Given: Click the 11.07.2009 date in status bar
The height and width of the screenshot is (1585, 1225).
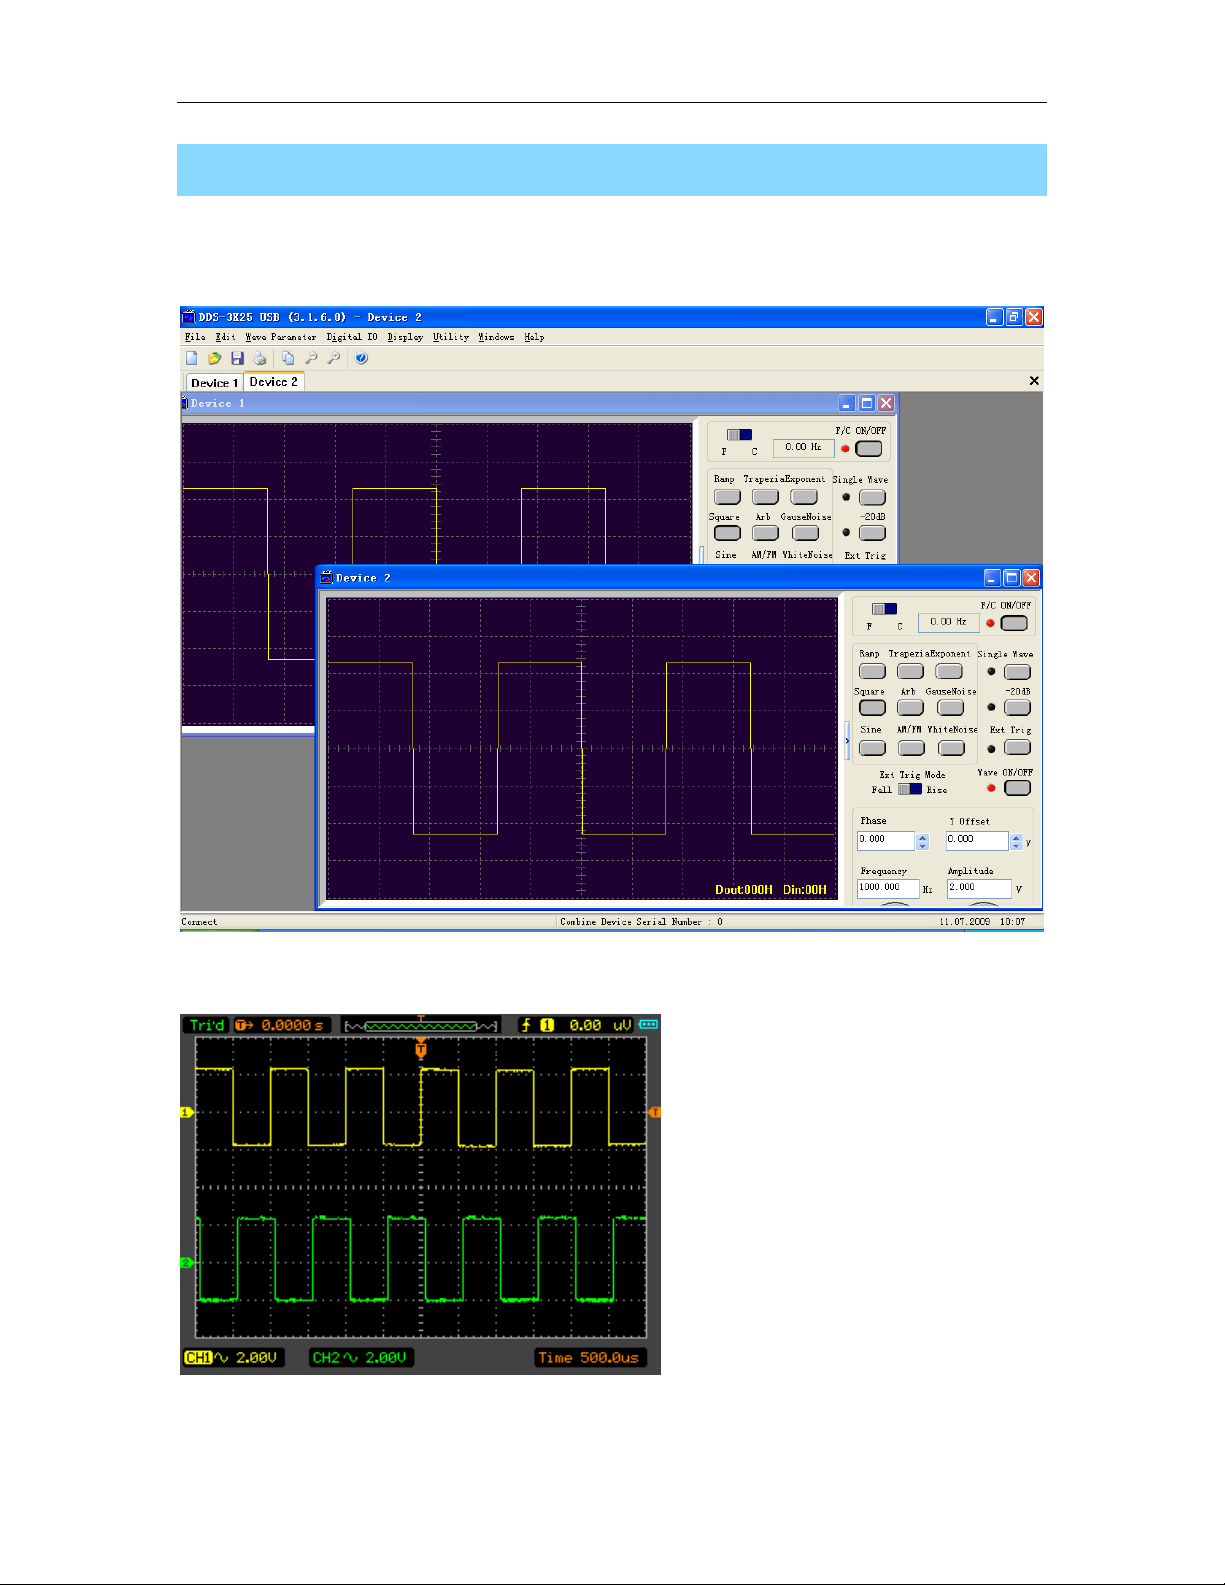Looking at the screenshot, I should (964, 922).
